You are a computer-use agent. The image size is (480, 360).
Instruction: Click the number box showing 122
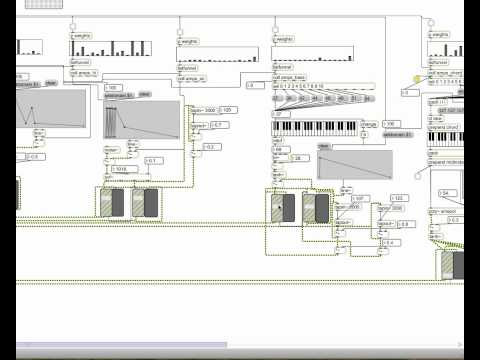(399, 198)
